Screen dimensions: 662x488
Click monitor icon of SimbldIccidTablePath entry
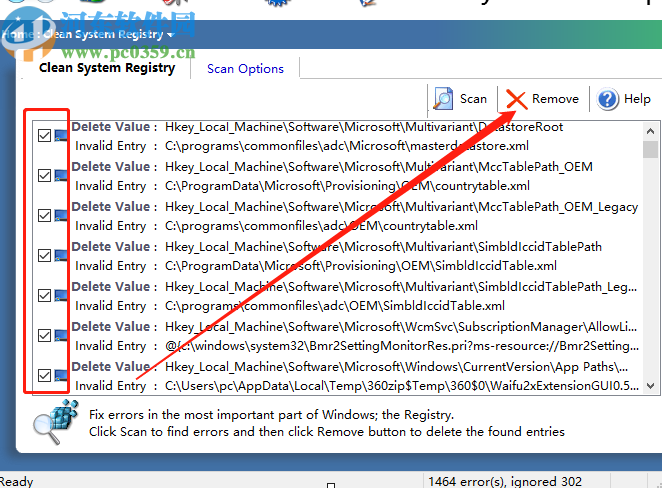61,256
